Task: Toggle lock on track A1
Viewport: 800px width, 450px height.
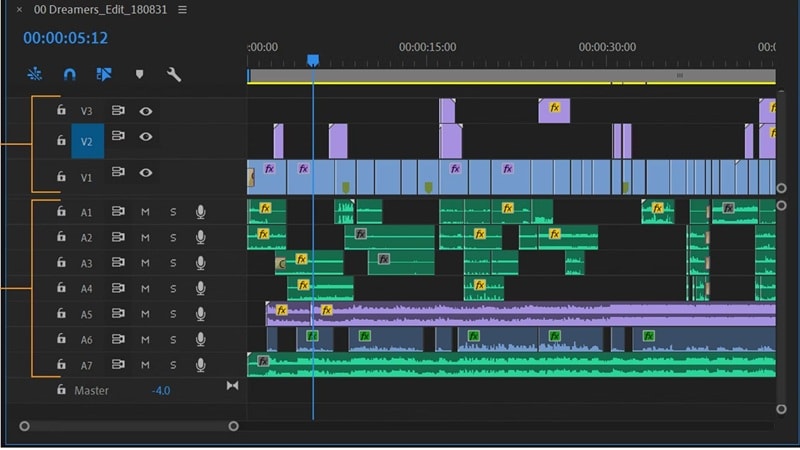Action: click(61, 211)
